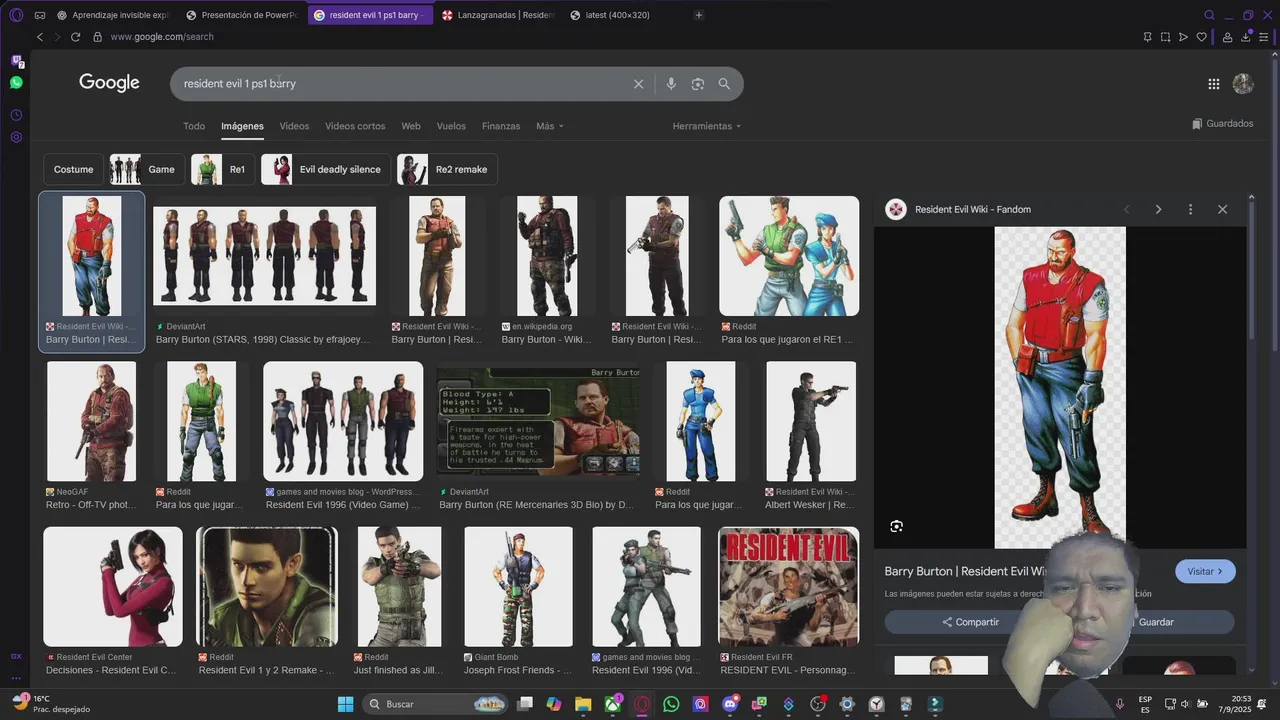Open RESIDENT EVIL FR Personnages thumbnail
Image resolution: width=1280 pixels, height=720 pixels.
(788, 587)
